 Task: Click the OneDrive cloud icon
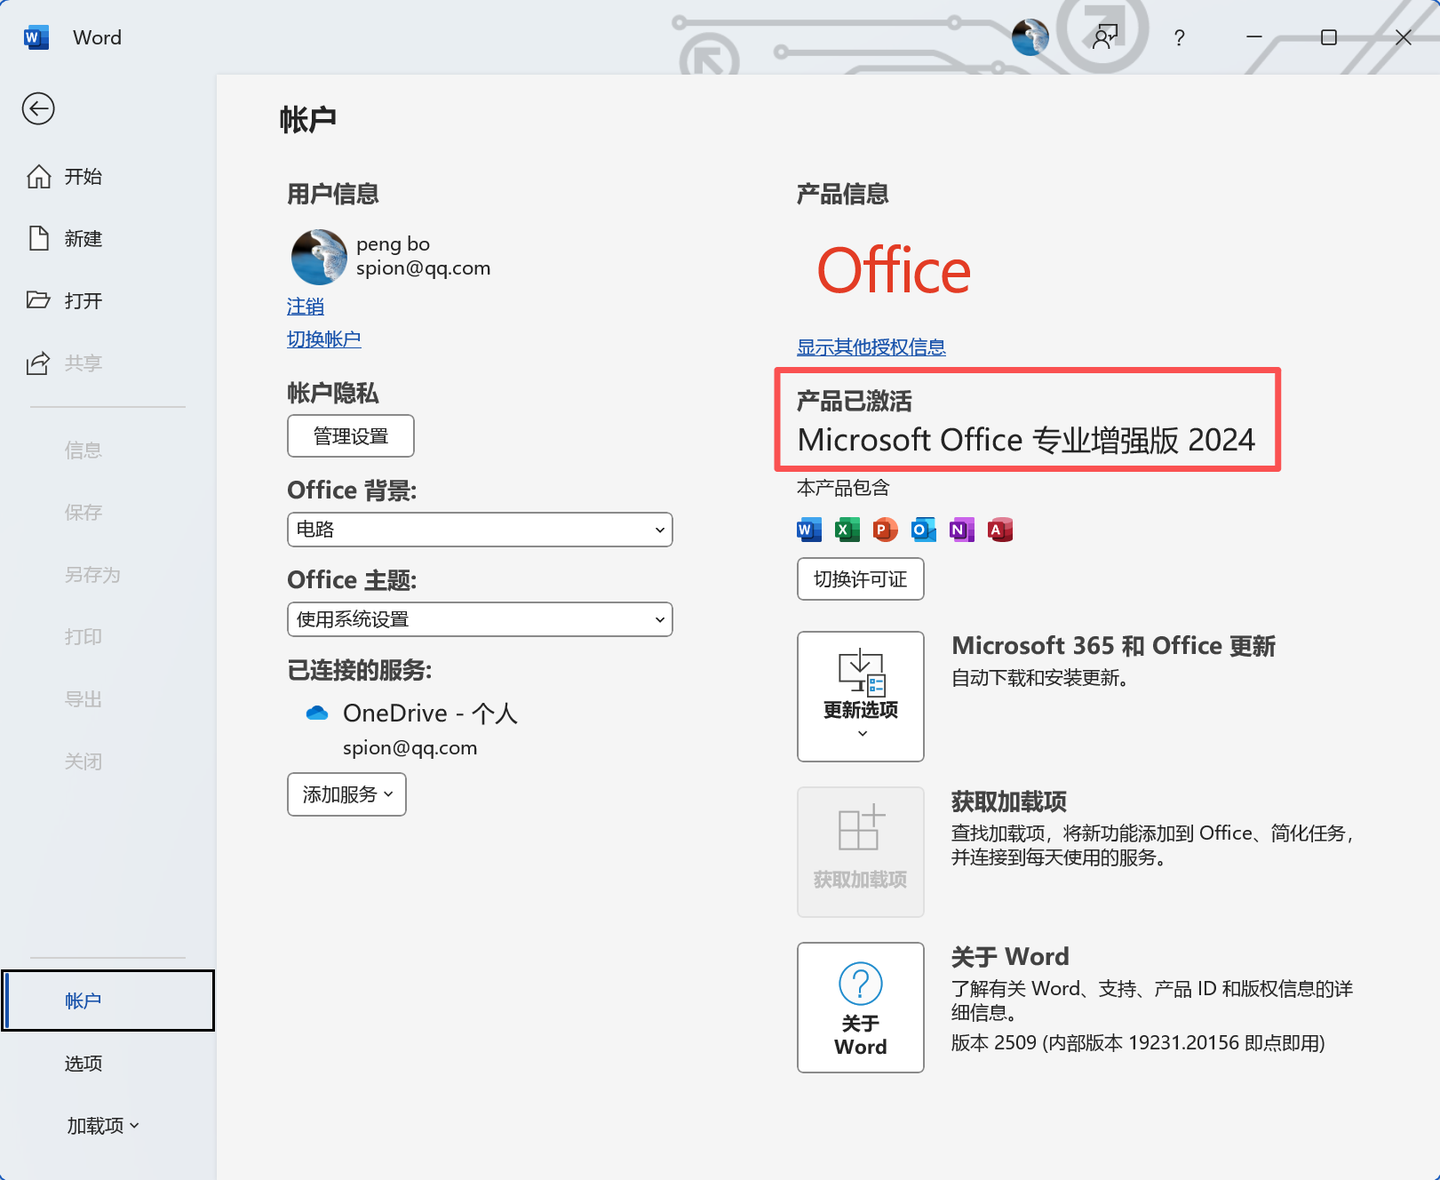click(x=317, y=713)
